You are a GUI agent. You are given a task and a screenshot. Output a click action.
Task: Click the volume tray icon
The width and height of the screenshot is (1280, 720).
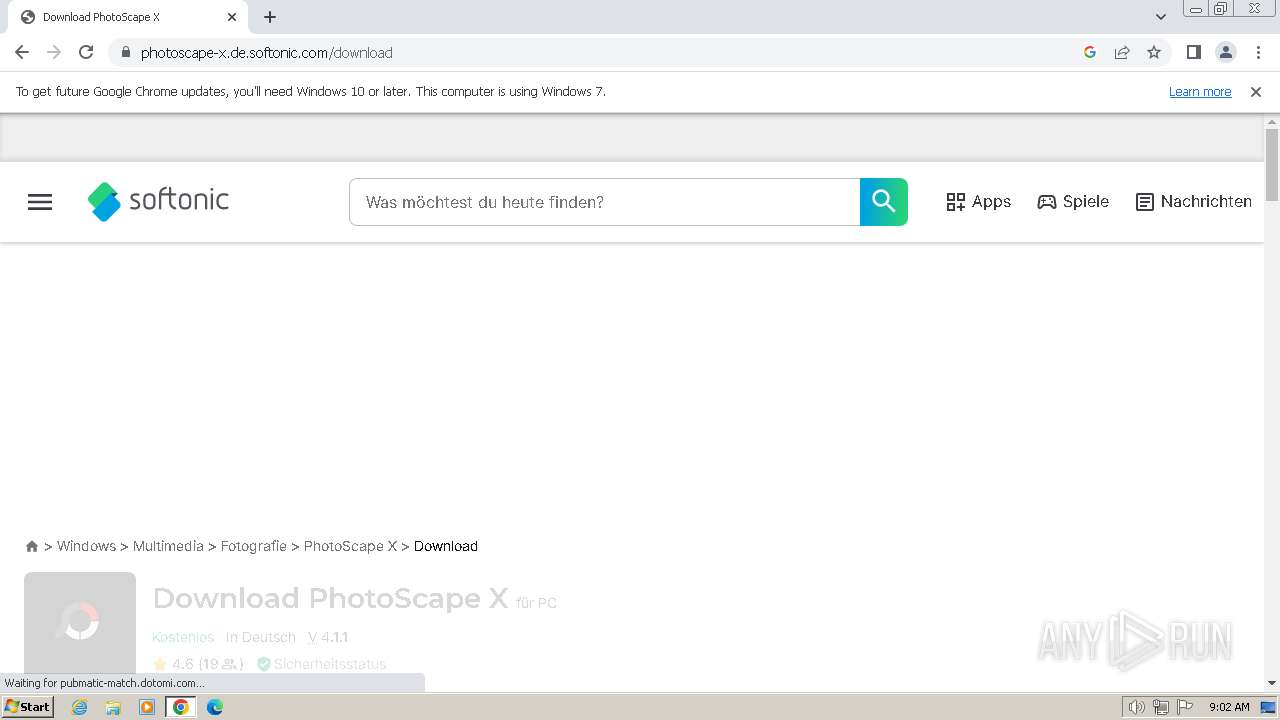pyautogui.click(x=1137, y=707)
